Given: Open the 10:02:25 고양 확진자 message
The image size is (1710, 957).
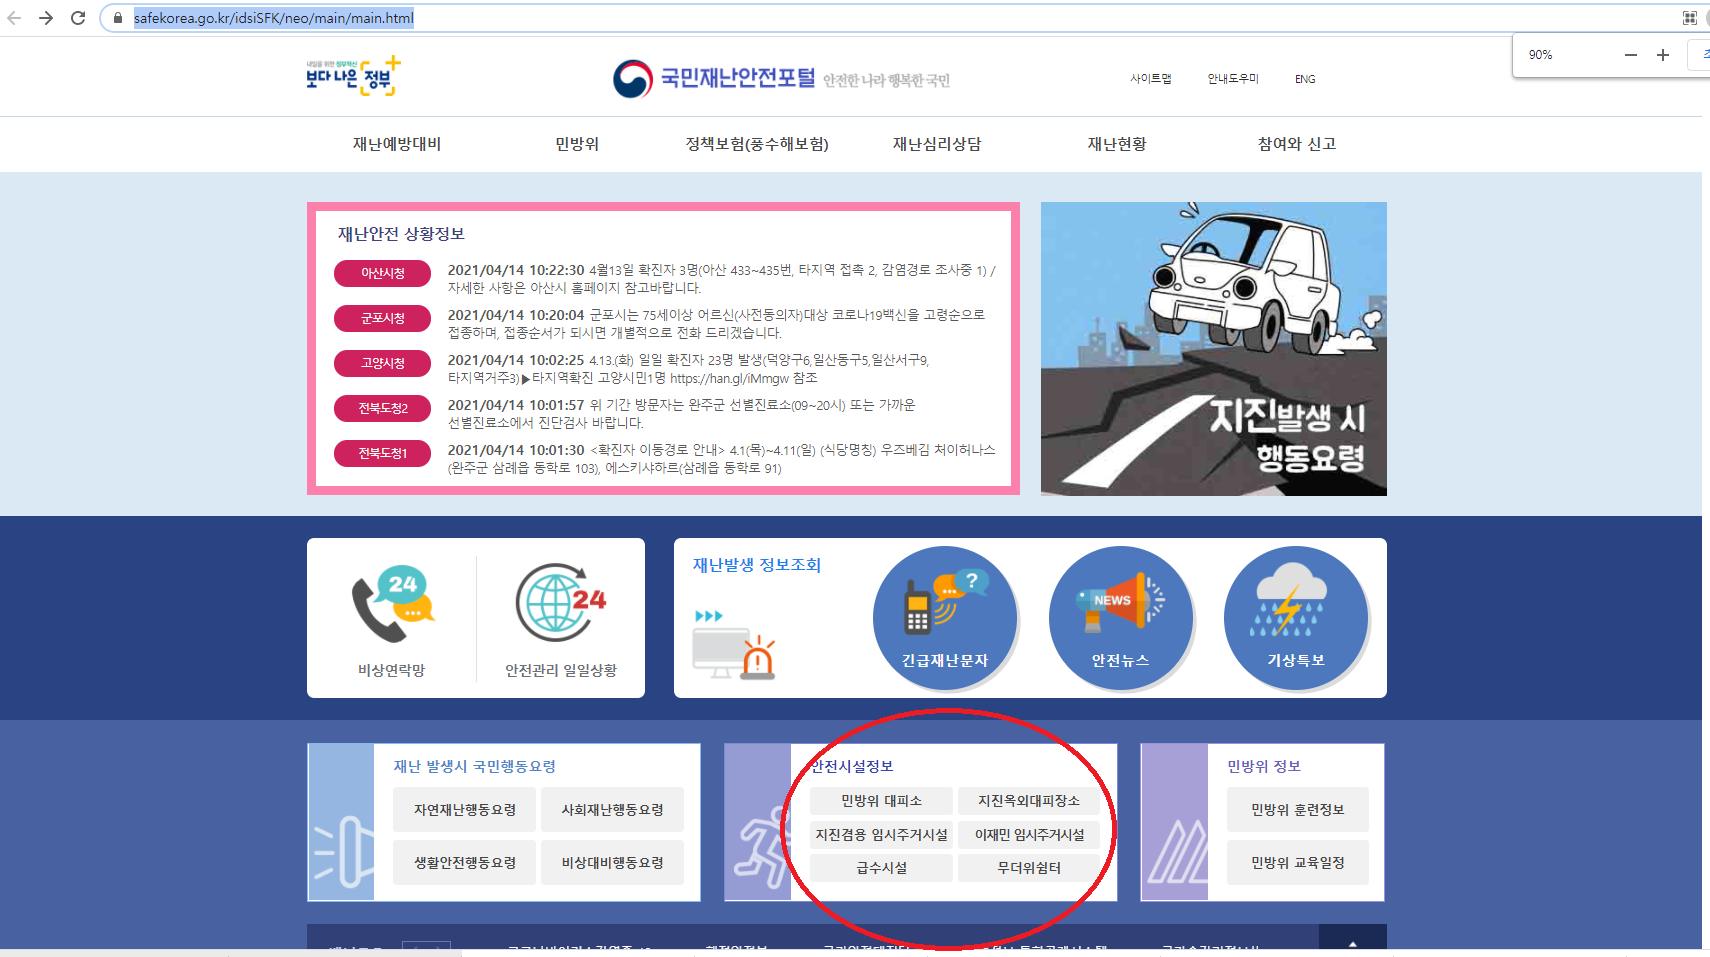Looking at the screenshot, I should click(688, 369).
